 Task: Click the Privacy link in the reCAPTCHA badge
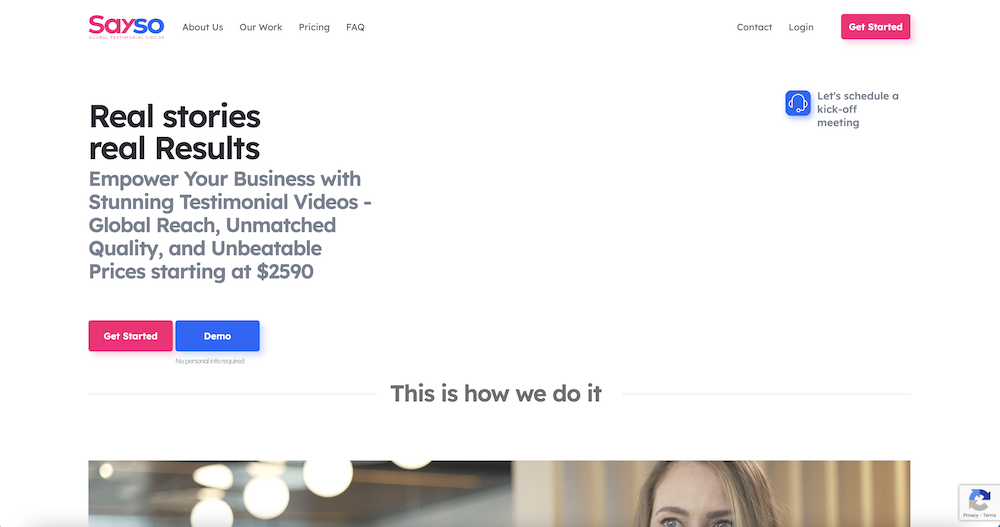pyautogui.click(x=970, y=515)
